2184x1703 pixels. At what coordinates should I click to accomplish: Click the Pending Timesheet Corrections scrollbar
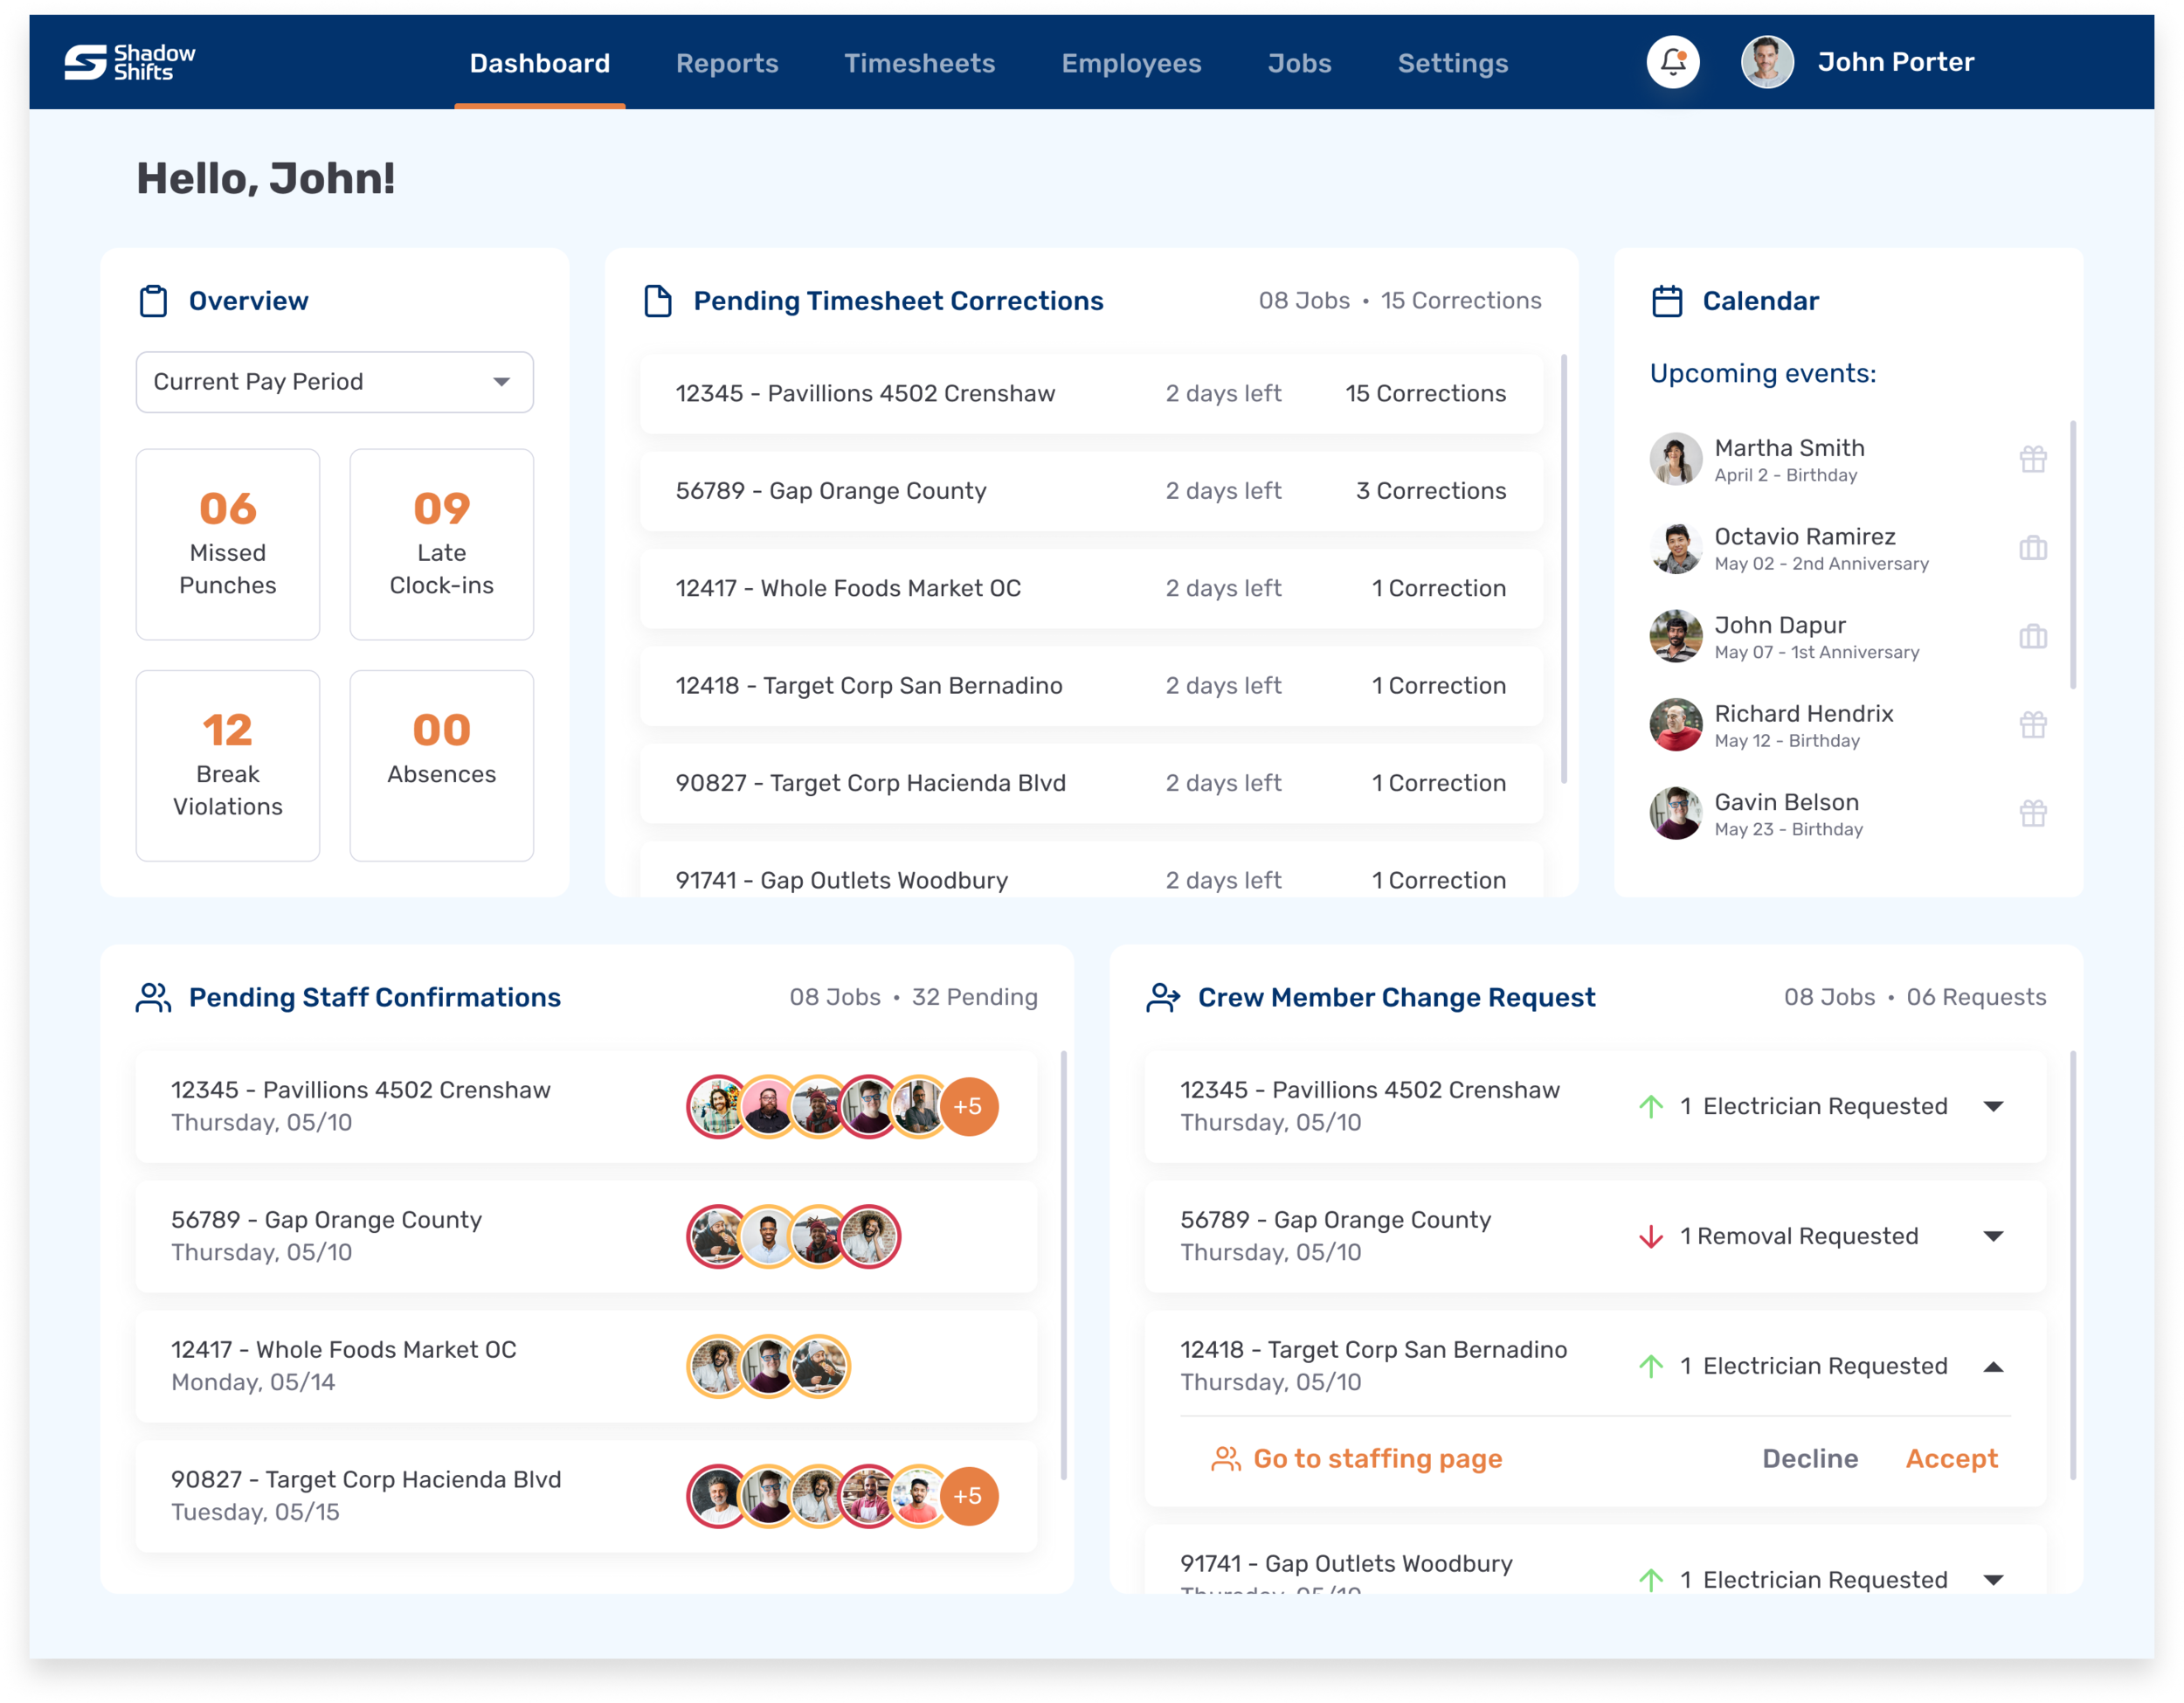[1563, 568]
